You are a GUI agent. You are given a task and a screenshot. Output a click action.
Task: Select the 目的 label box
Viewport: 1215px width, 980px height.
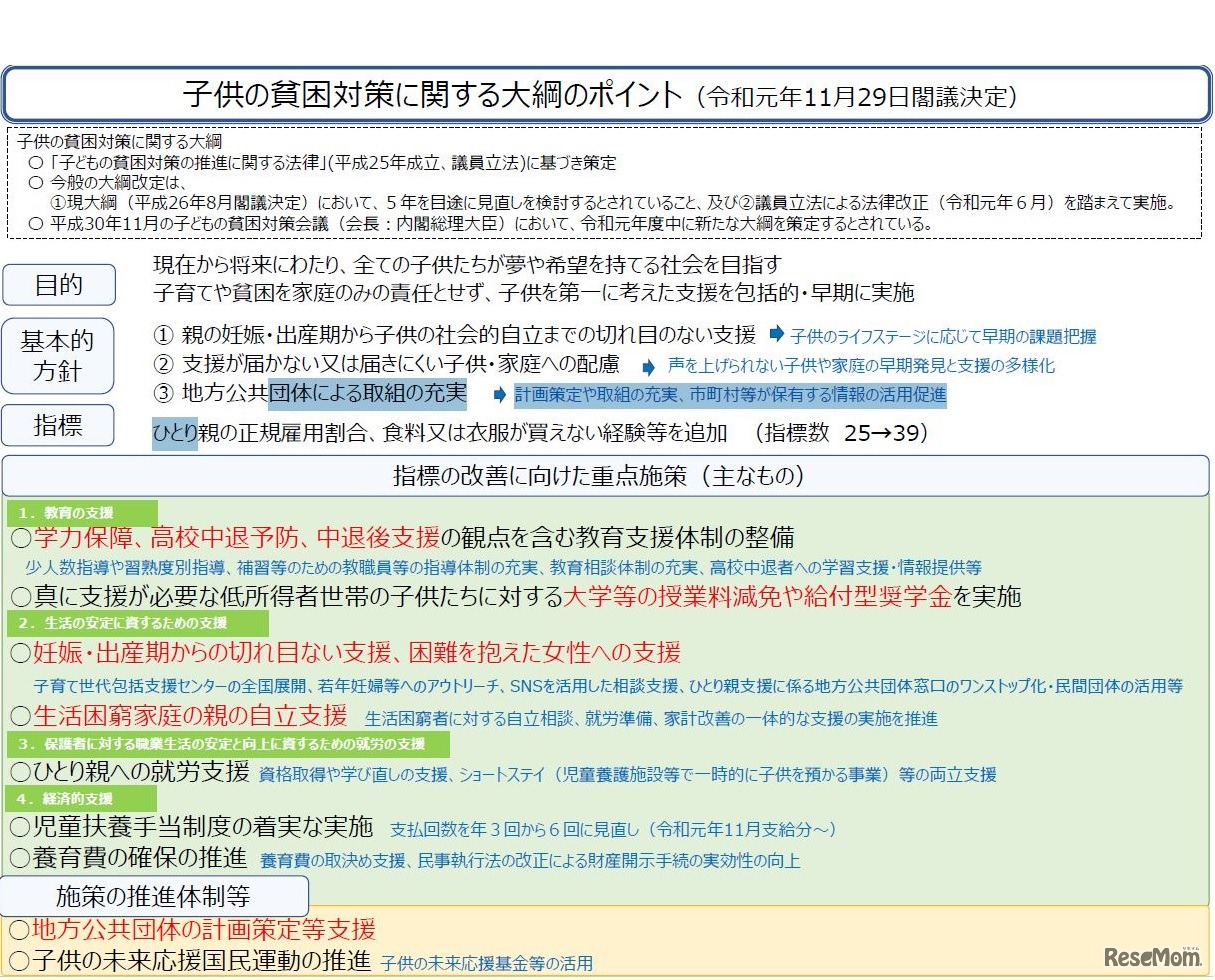(x=59, y=285)
